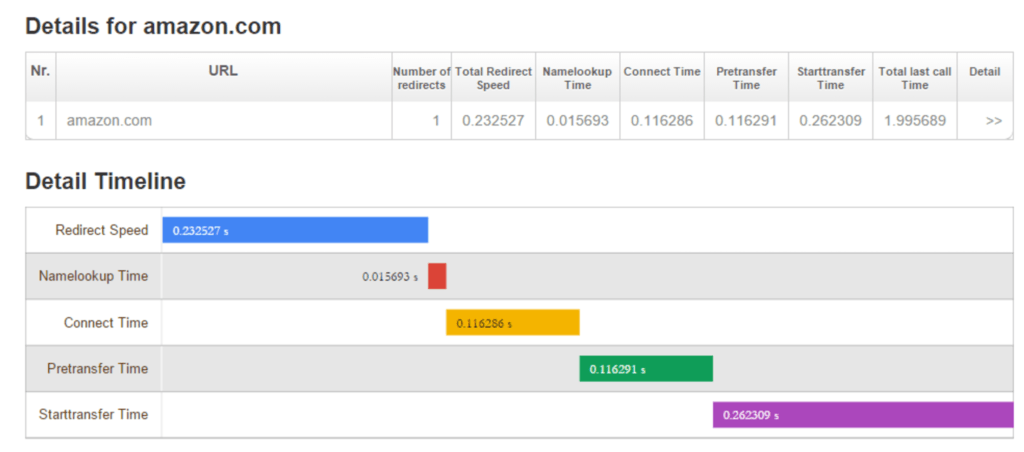The height and width of the screenshot is (452, 1024).
Task: Open the amazon.com URL entry
Action: [109, 121]
